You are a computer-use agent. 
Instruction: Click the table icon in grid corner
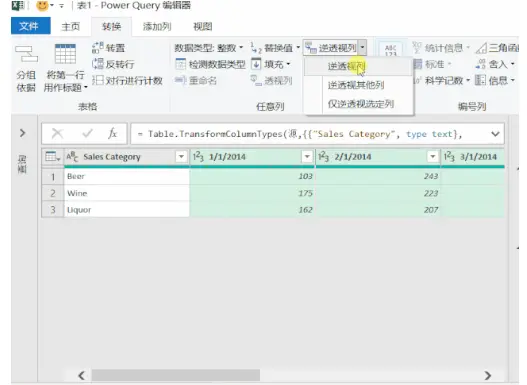point(52,157)
